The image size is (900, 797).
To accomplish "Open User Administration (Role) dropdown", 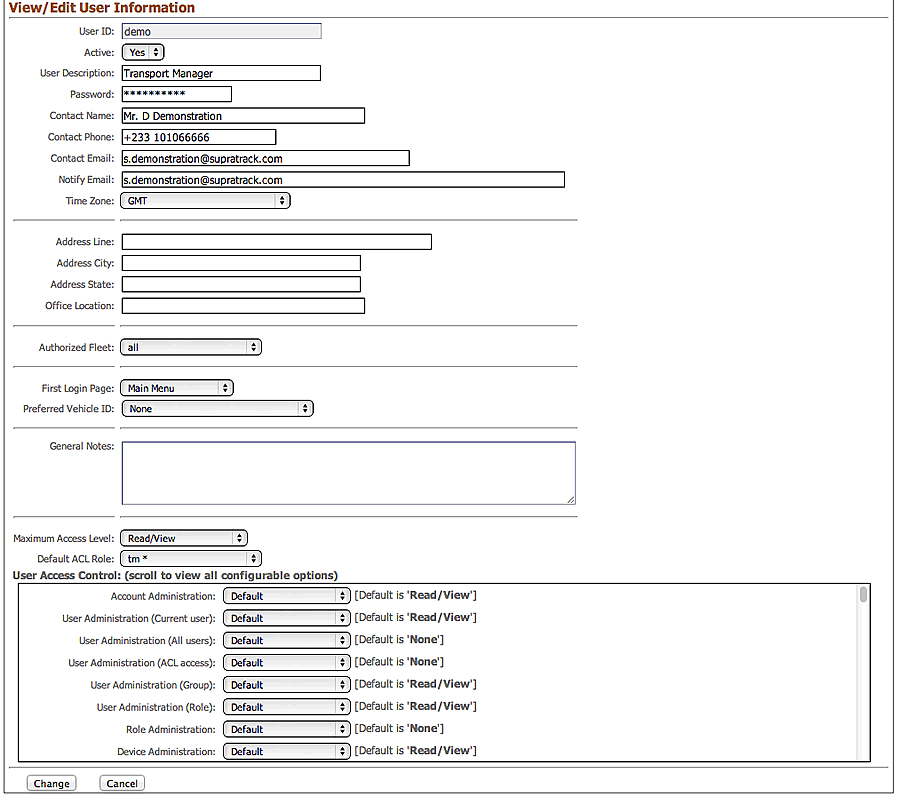I will click(x=286, y=707).
